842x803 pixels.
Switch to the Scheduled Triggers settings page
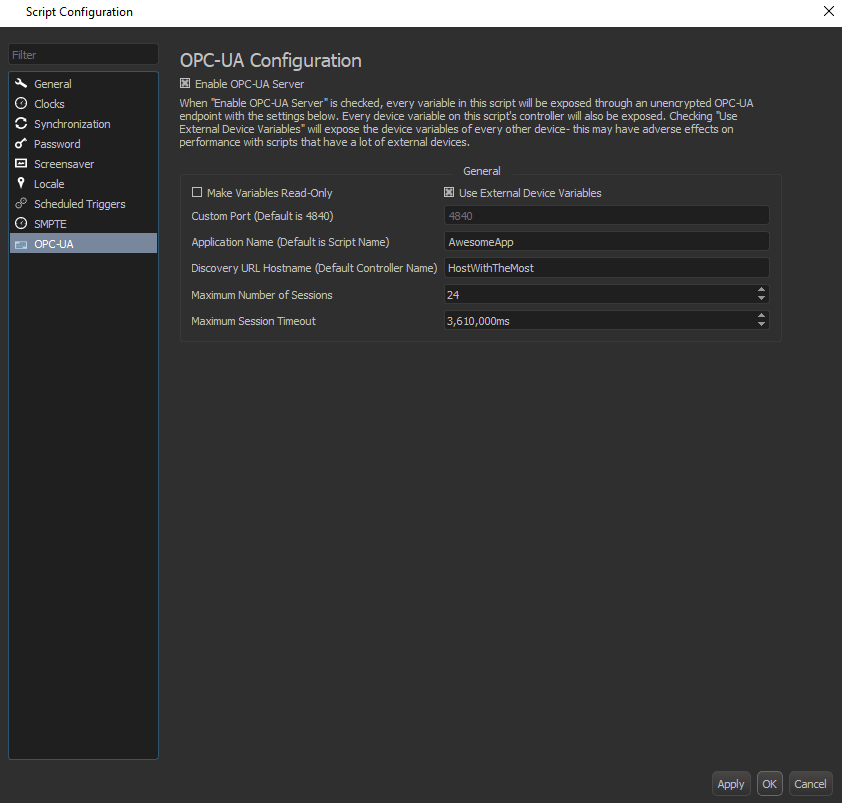coord(80,204)
